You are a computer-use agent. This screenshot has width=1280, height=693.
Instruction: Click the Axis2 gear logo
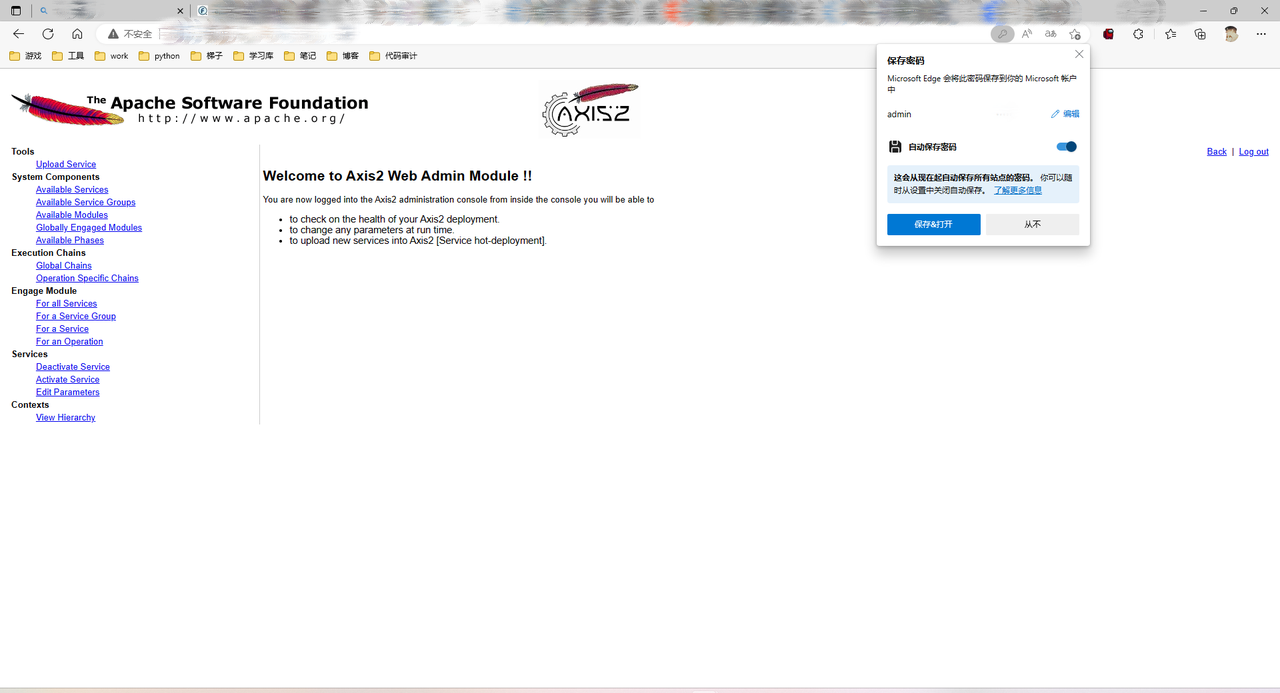[x=590, y=110]
